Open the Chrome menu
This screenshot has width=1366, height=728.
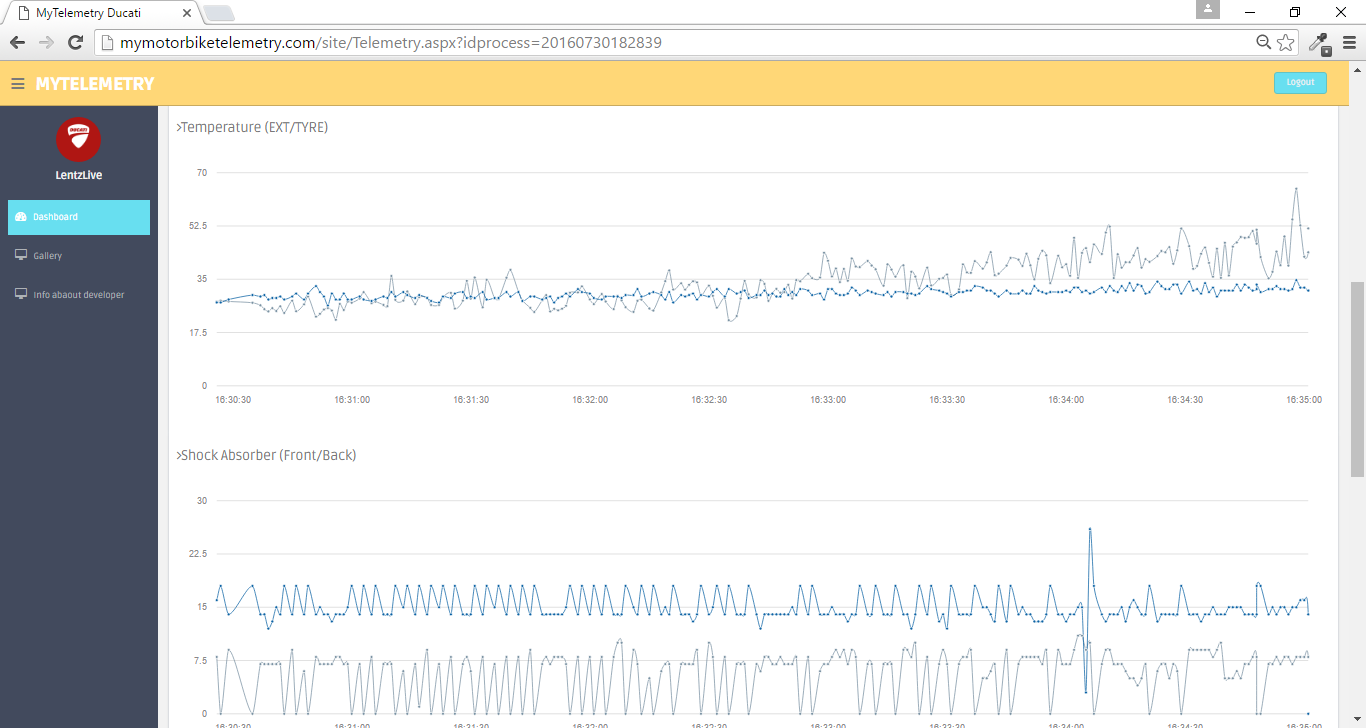[x=1349, y=43]
